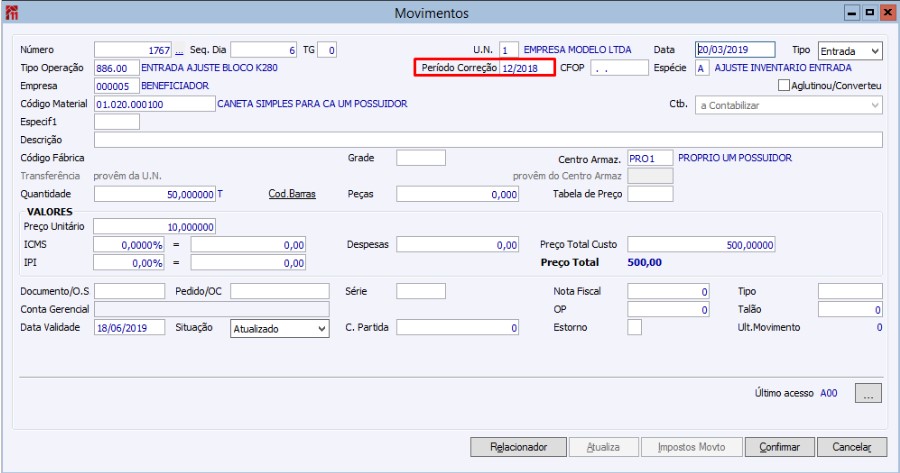
Task: Click the C. Partida field
Action: (457, 327)
